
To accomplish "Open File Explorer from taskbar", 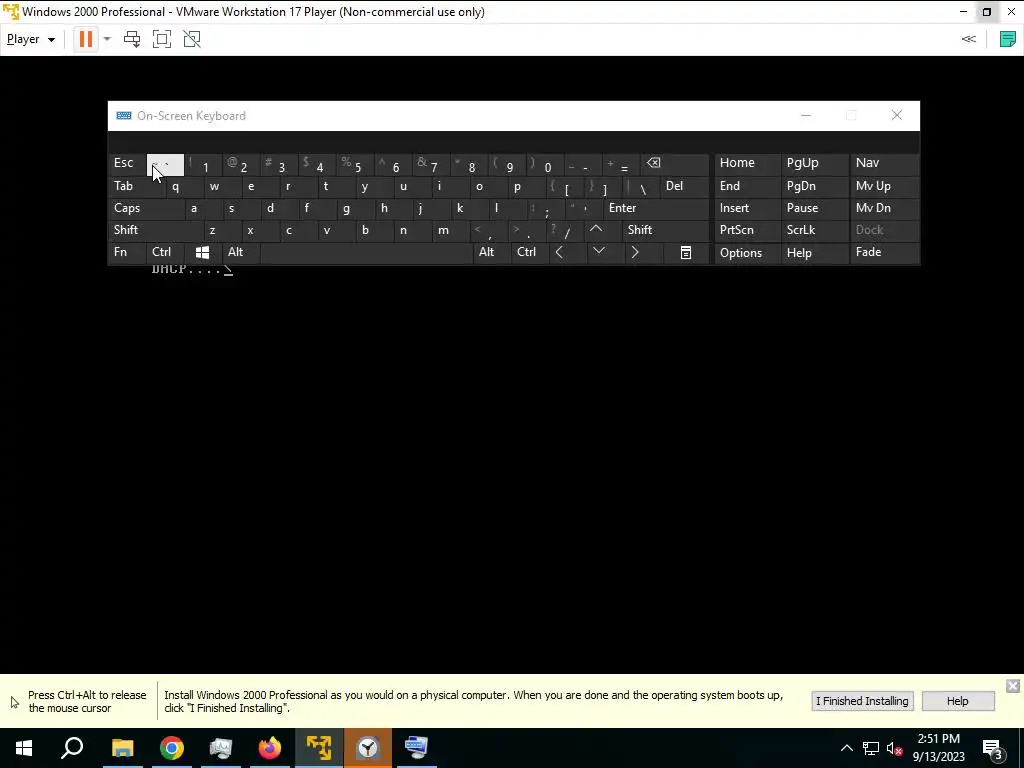I will click(x=122, y=748).
